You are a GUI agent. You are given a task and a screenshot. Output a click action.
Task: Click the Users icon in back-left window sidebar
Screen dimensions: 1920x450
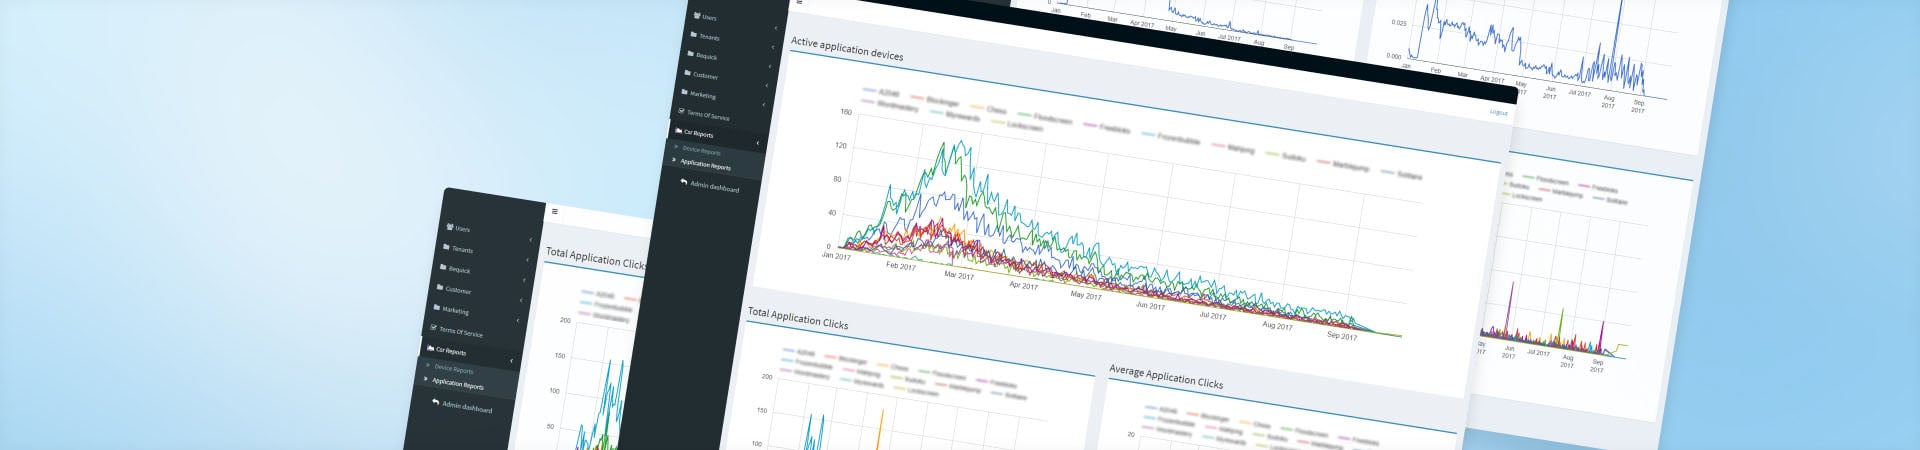[449, 227]
